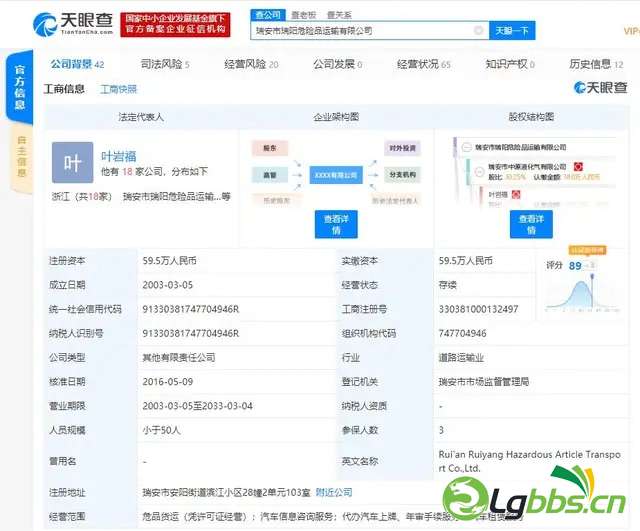View details under 企业架构图
This screenshot has width=640, height=531.
coord(336,224)
